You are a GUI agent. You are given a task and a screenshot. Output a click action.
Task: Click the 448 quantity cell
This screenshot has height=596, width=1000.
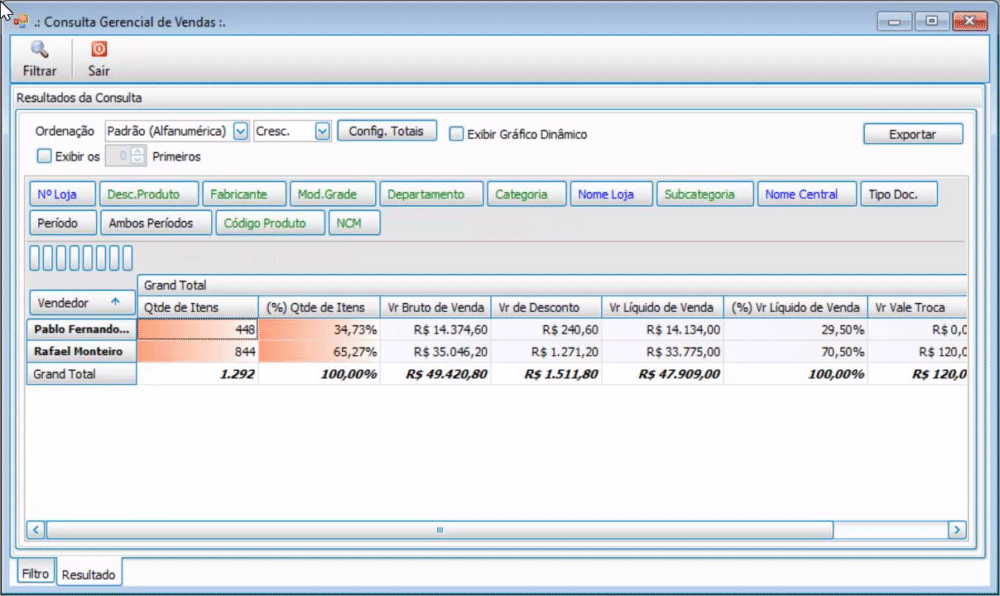(198, 329)
